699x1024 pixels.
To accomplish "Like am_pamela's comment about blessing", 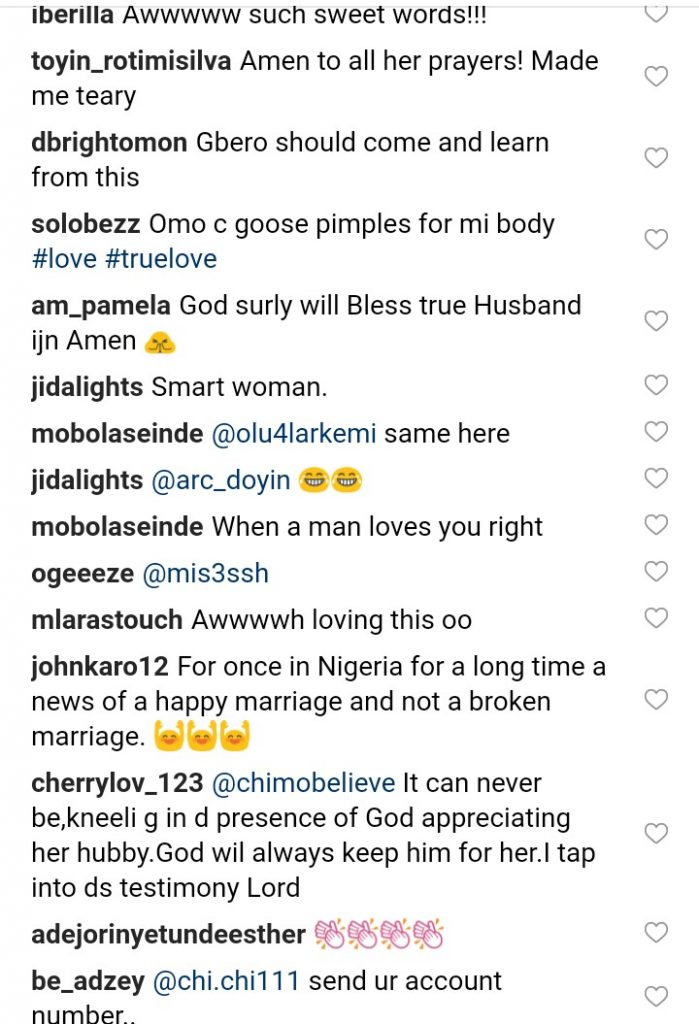I will click(x=656, y=321).
